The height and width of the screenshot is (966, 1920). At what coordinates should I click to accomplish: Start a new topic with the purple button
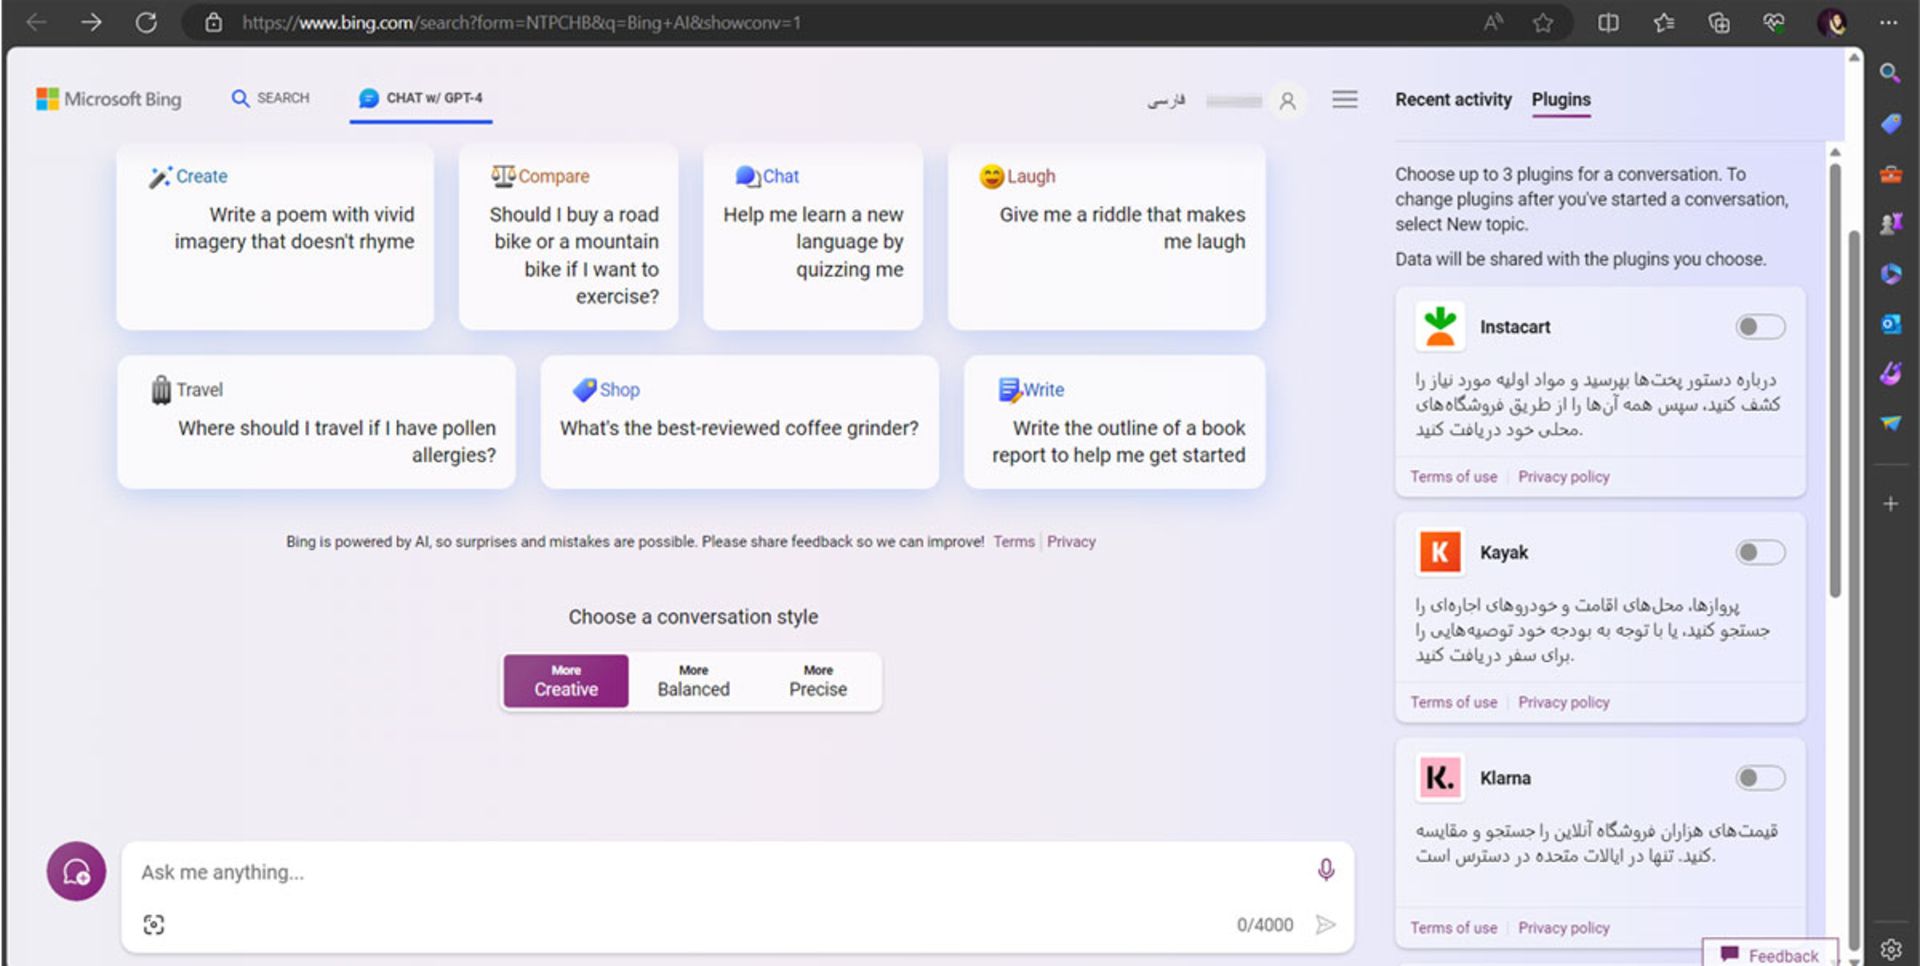click(76, 872)
